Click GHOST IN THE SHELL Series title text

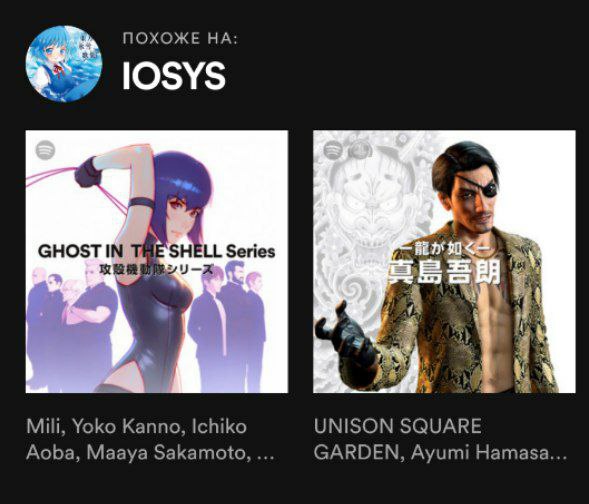(x=157, y=251)
